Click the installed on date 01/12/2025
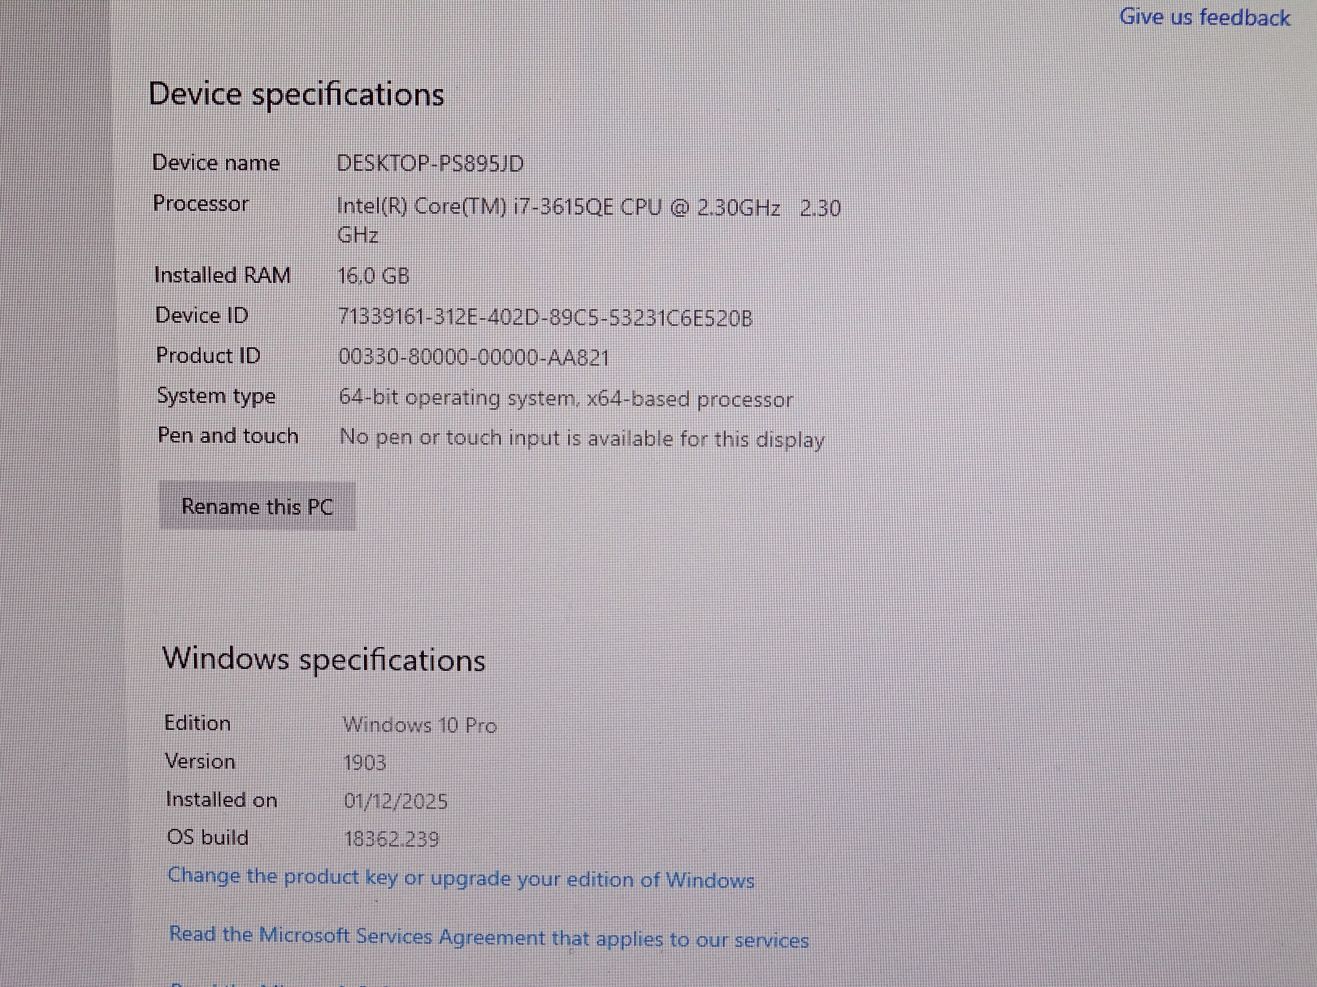The image size is (1317, 987). (x=395, y=801)
